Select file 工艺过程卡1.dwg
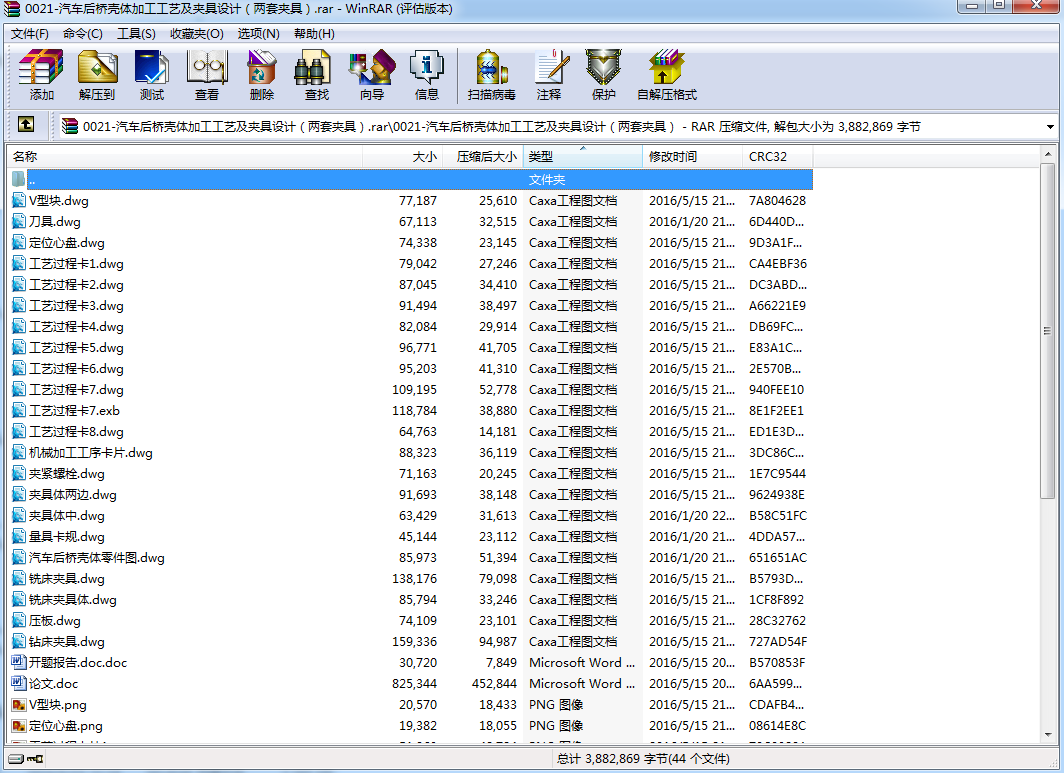Screen dimensions: 1064x773 [x=76, y=264]
